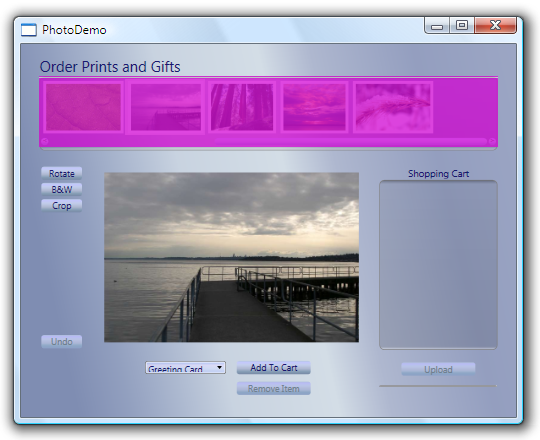Screen dimensions: 540x440
Task: Apply the B&W effect
Action: tap(62, 190)
